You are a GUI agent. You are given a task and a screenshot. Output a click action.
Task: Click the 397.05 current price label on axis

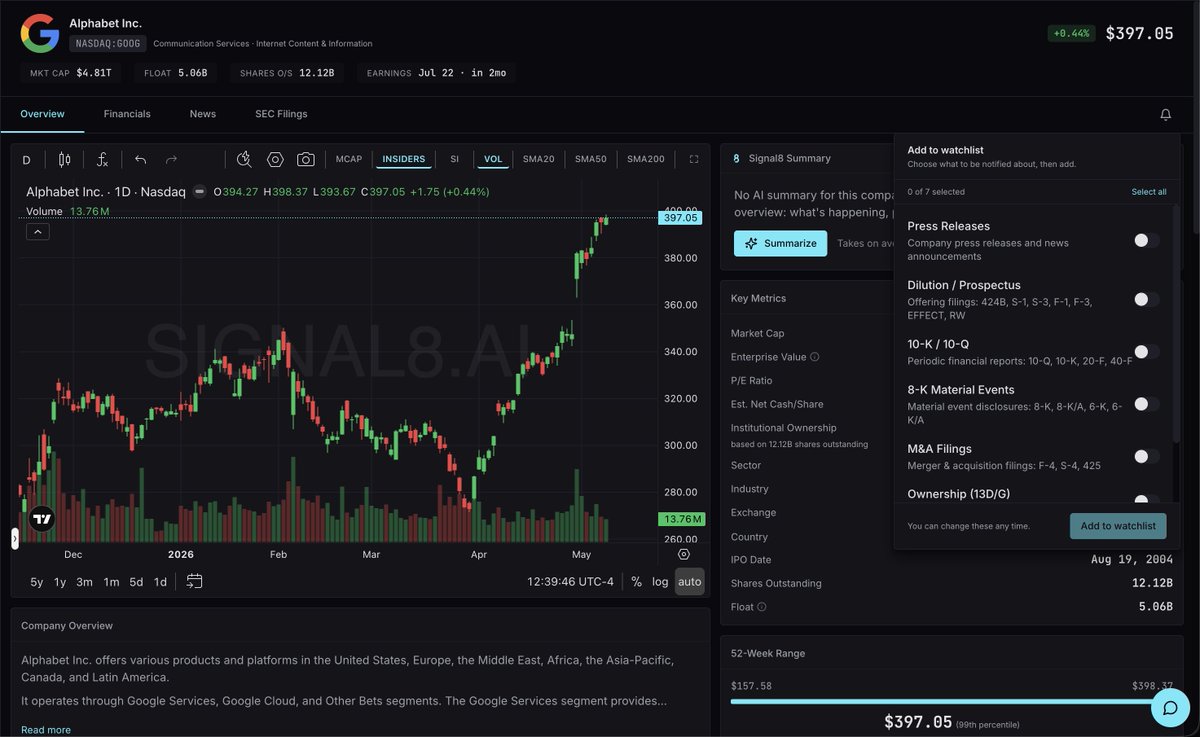pyautogui.click(x=680, y=217)
